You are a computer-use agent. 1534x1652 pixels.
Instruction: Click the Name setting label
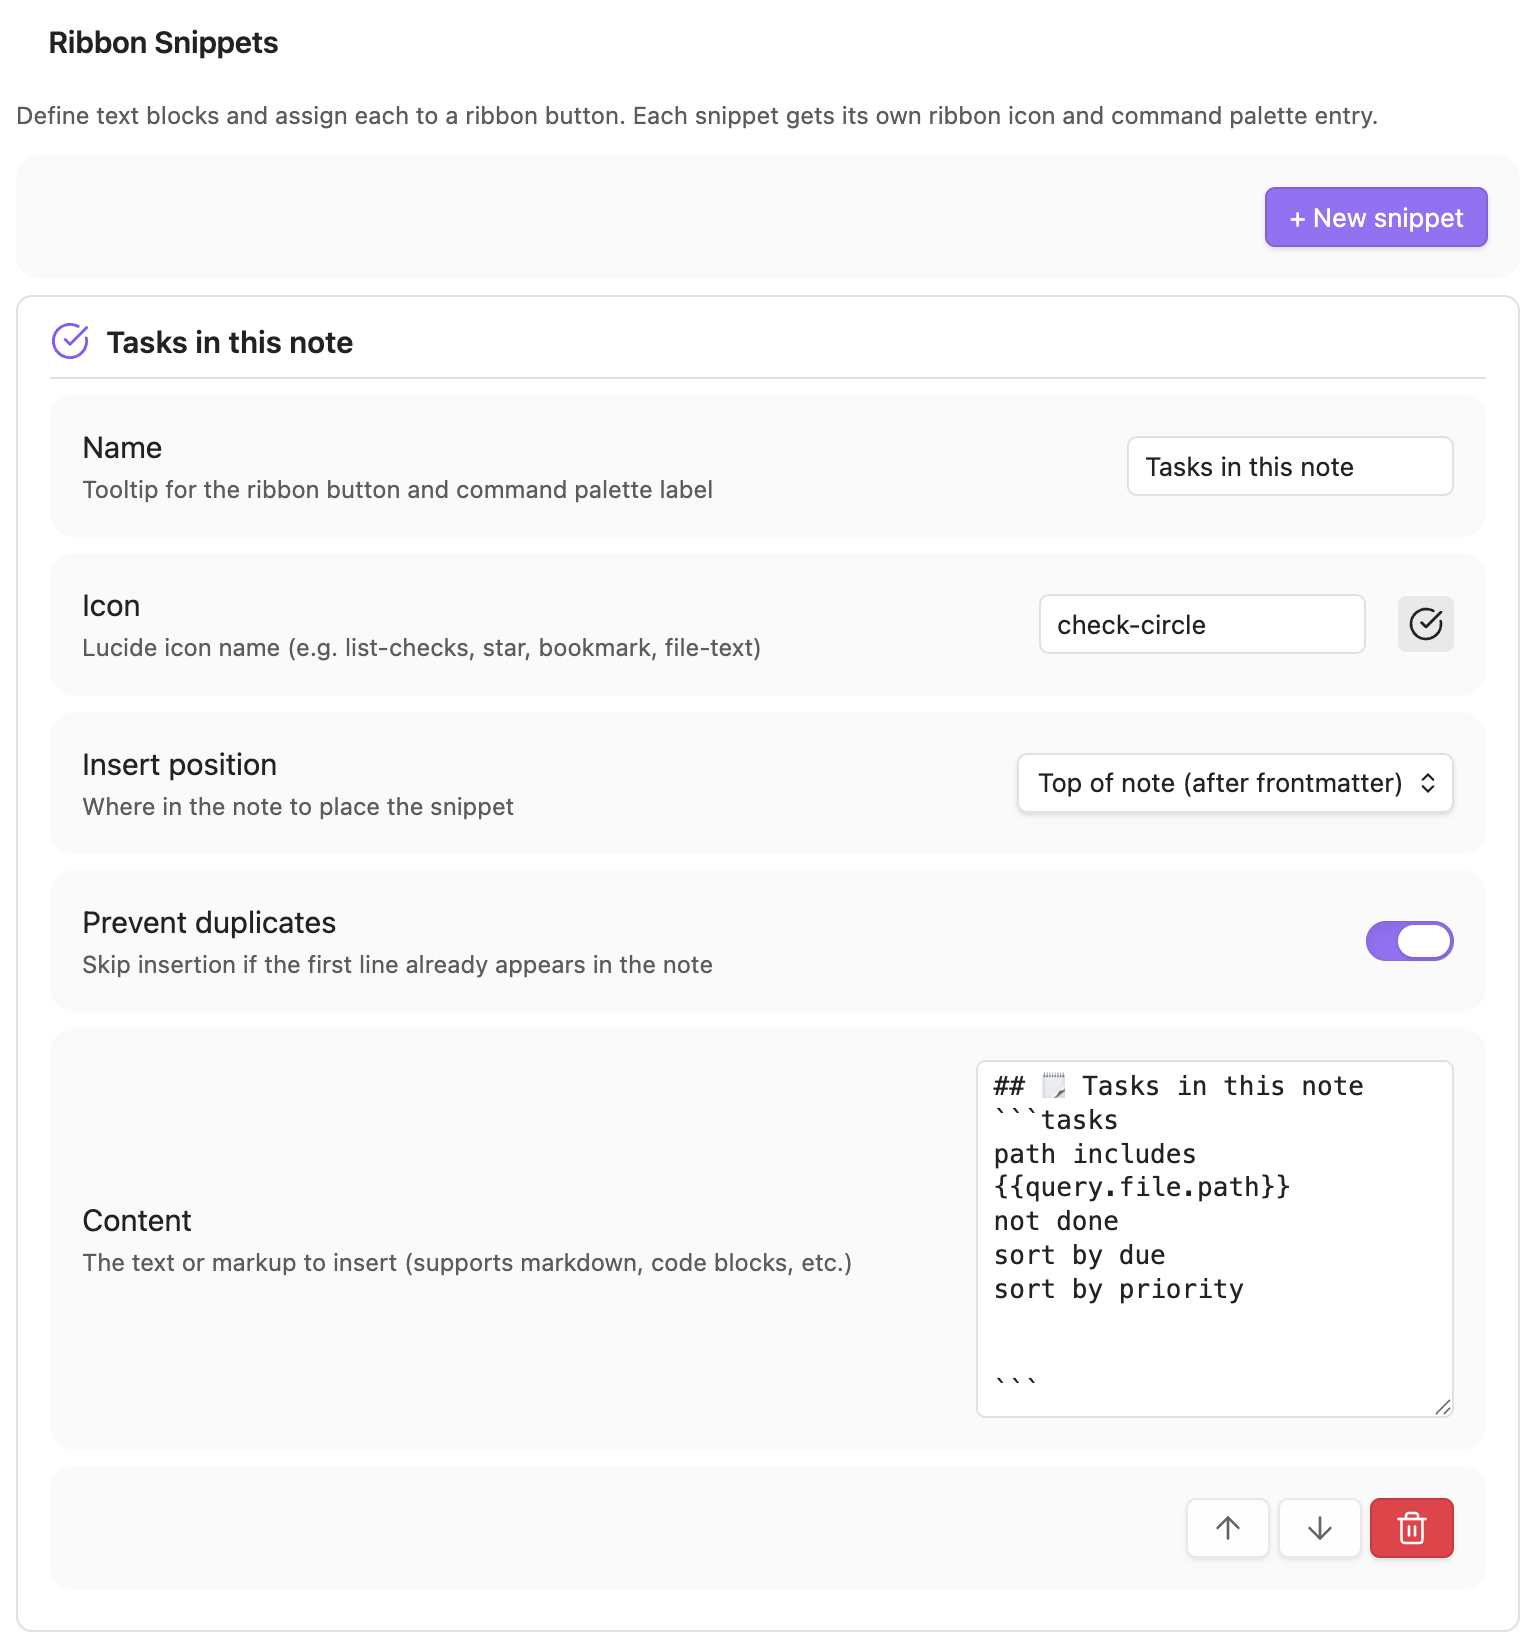(122, 447)
